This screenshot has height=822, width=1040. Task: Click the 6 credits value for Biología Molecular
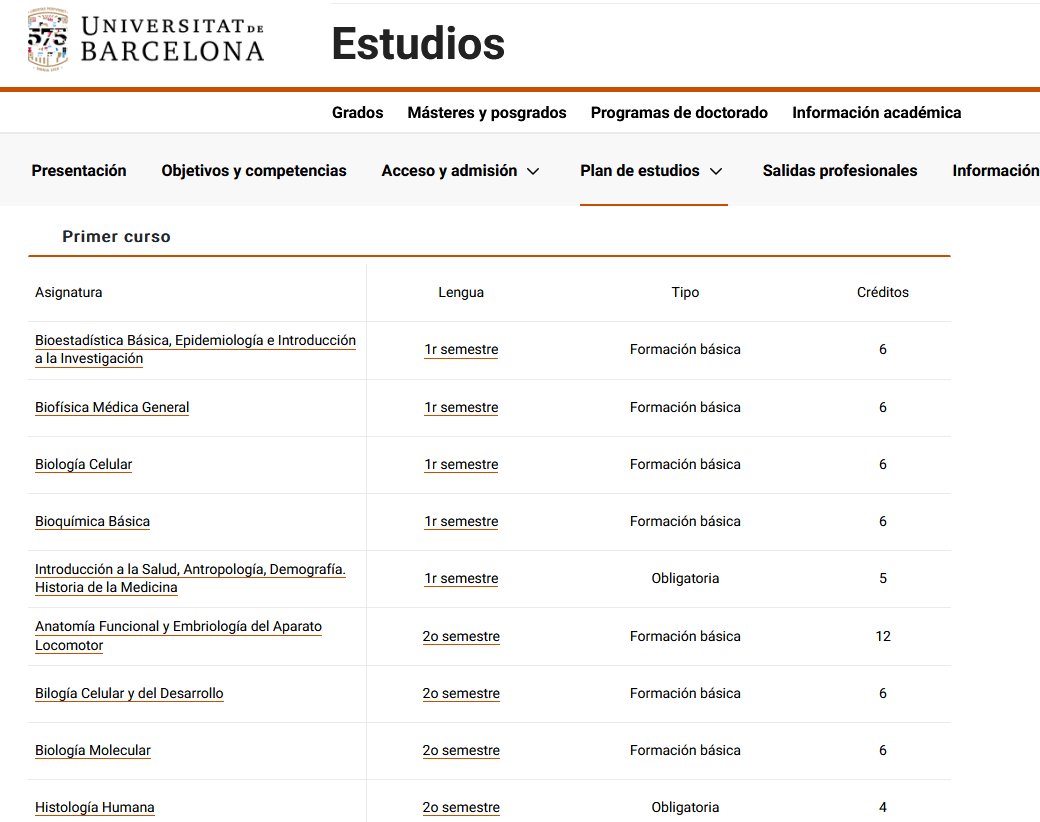click(x=883, y=750)
